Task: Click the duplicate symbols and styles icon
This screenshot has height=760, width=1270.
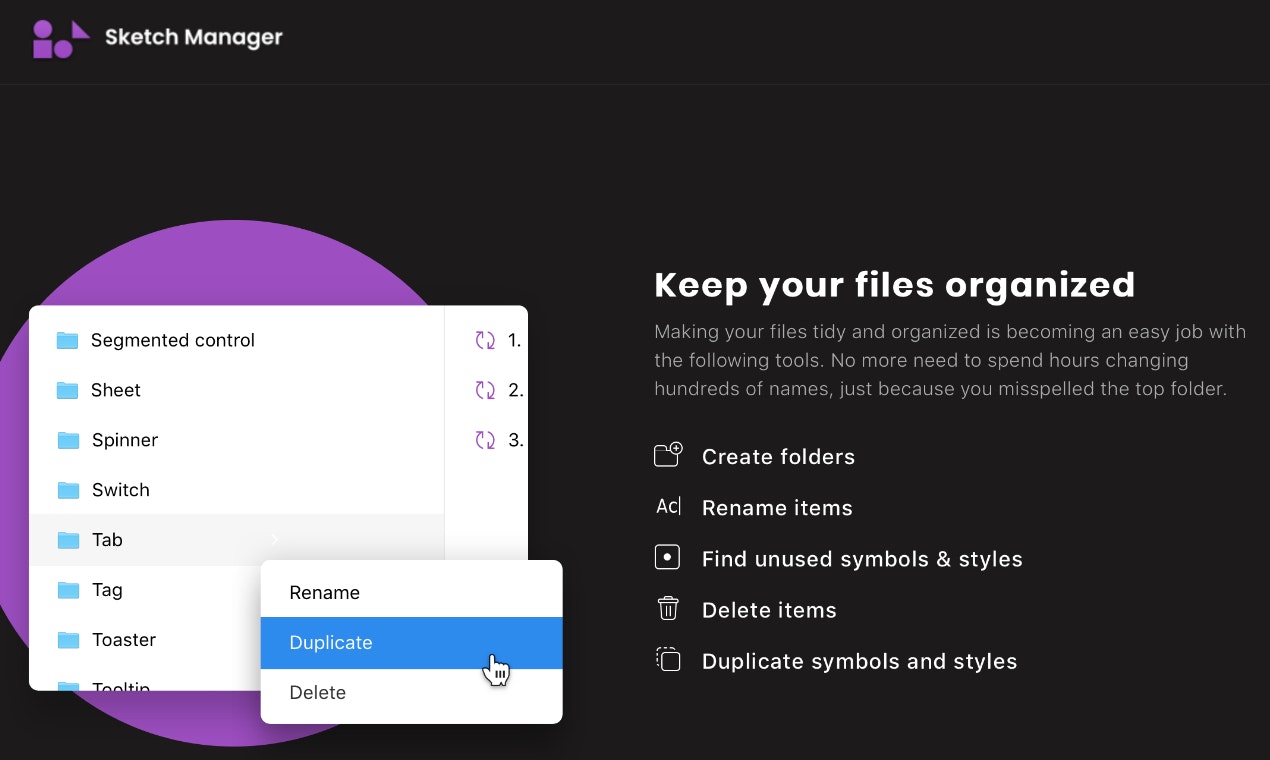Action: tap(668, 660)
